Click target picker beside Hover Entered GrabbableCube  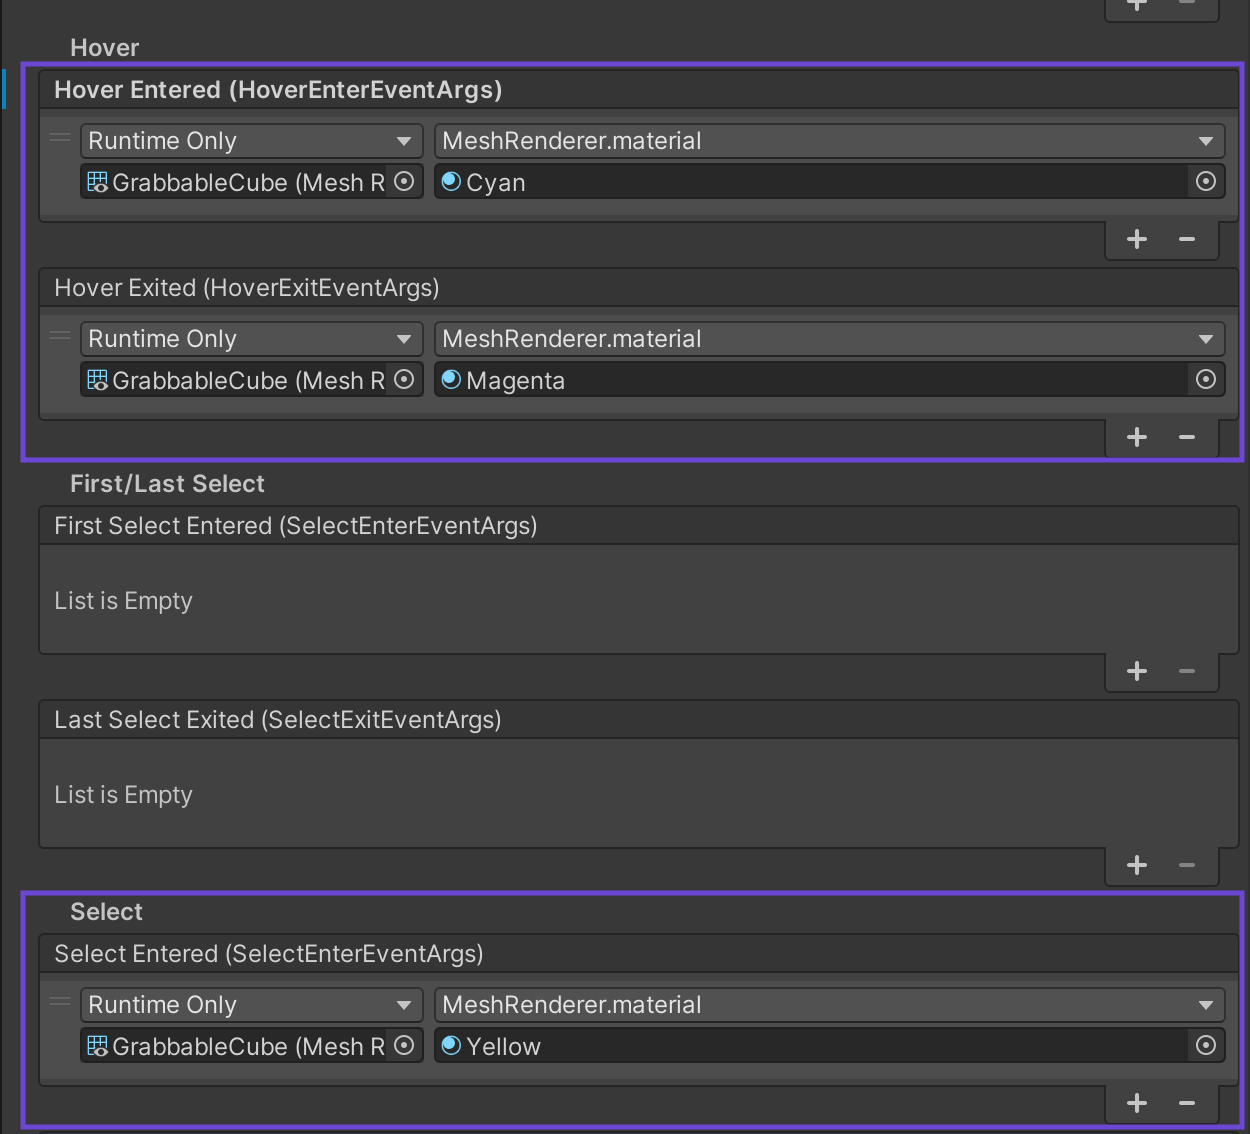[404, 182]
